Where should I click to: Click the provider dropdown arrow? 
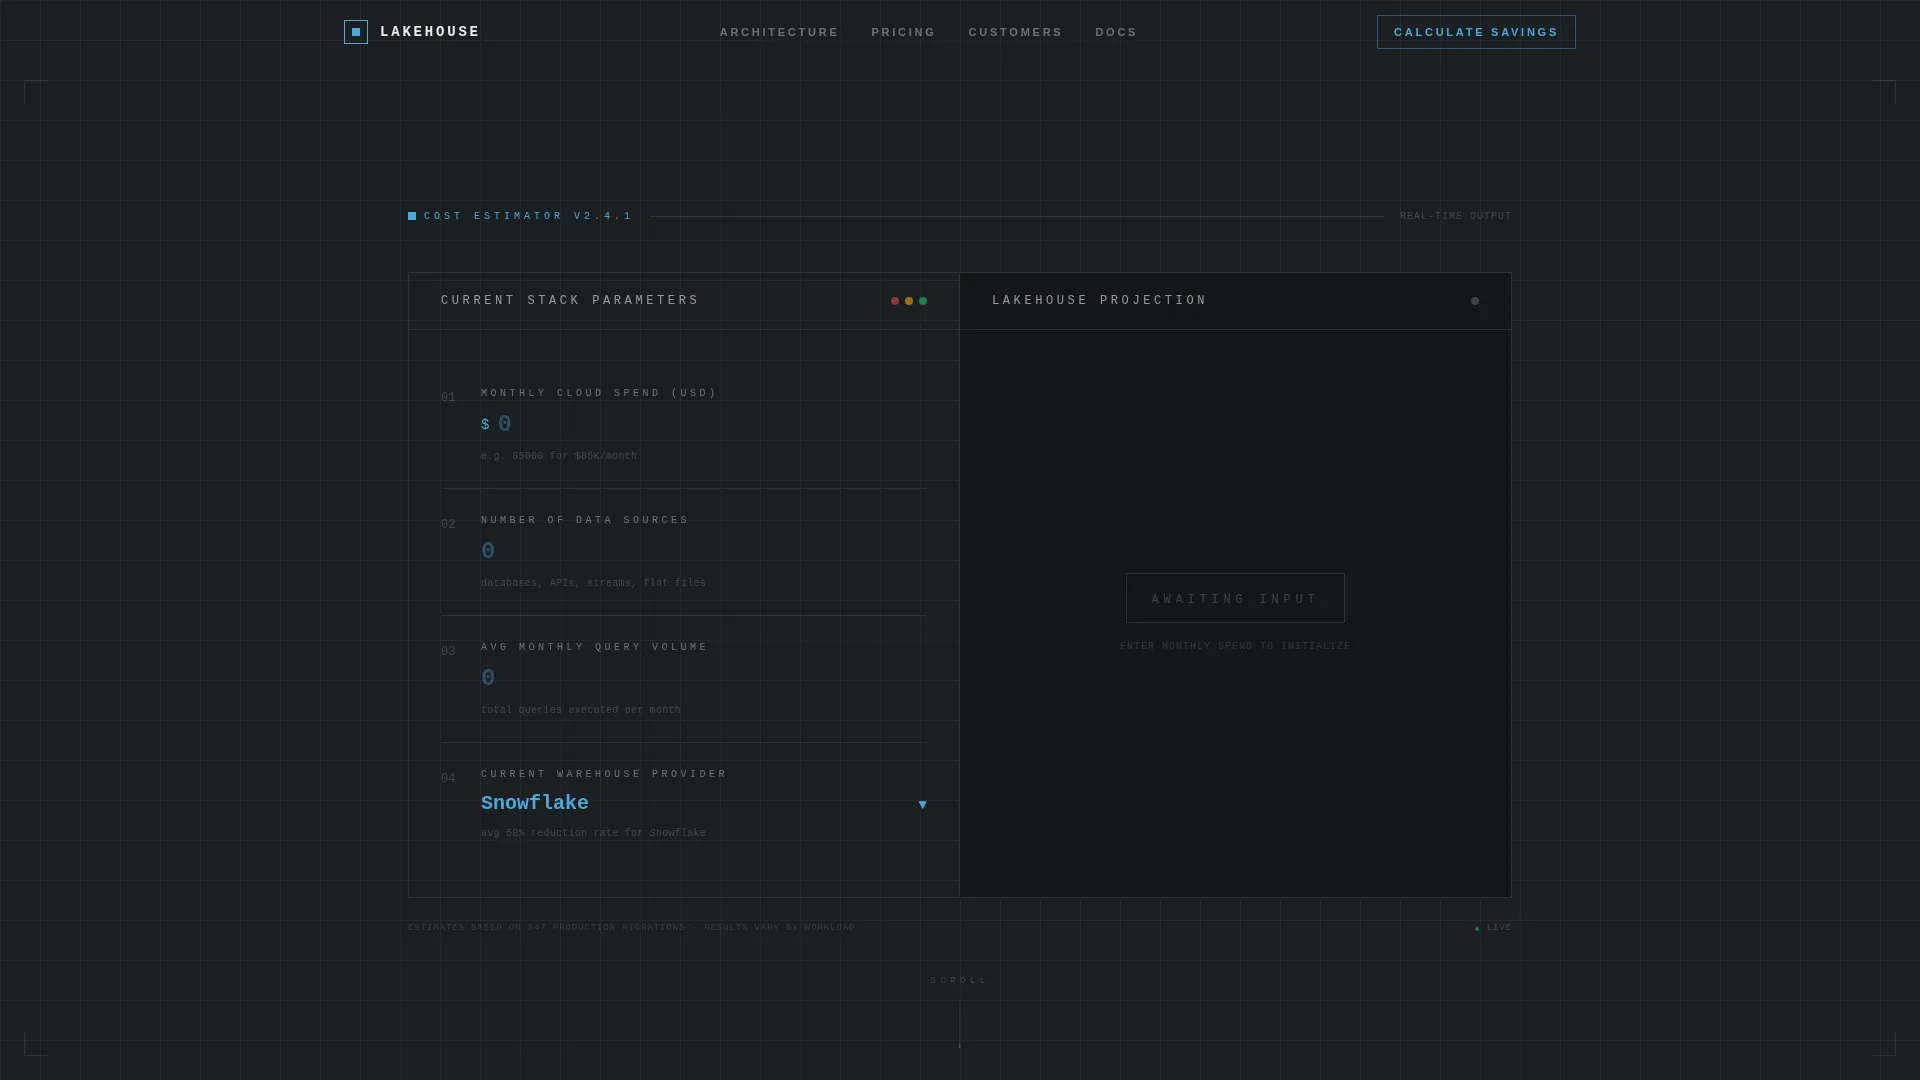pyautogui.click(x=922, y=805)
